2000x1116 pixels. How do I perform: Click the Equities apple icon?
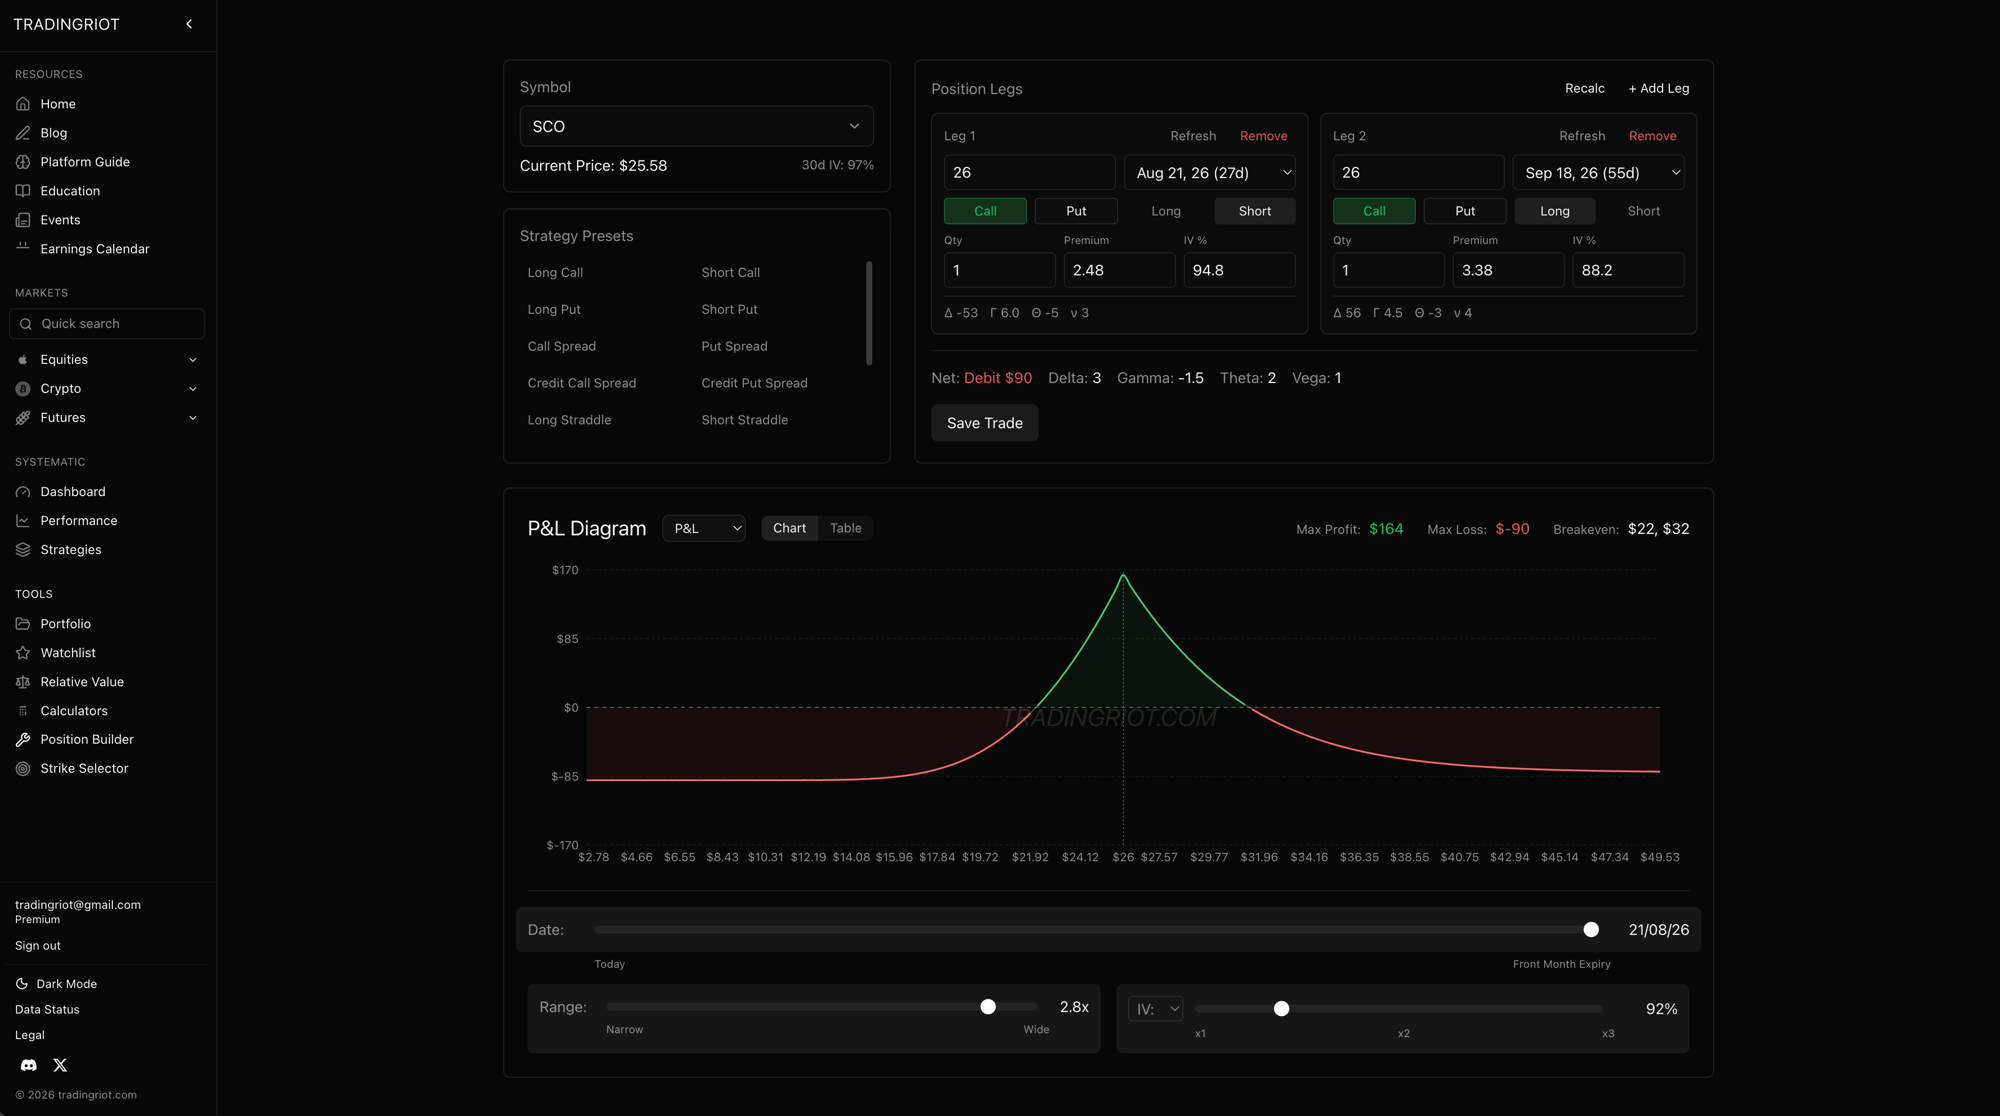coord(23,360)
